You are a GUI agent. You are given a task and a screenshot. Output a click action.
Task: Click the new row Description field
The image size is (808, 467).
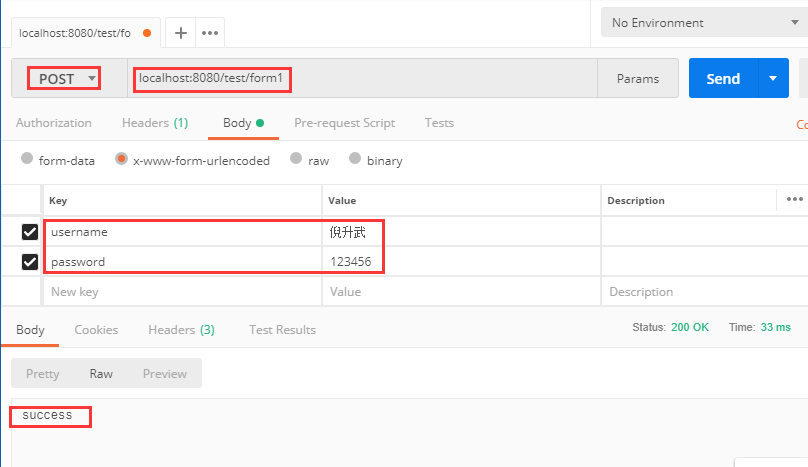click(705, 292)
